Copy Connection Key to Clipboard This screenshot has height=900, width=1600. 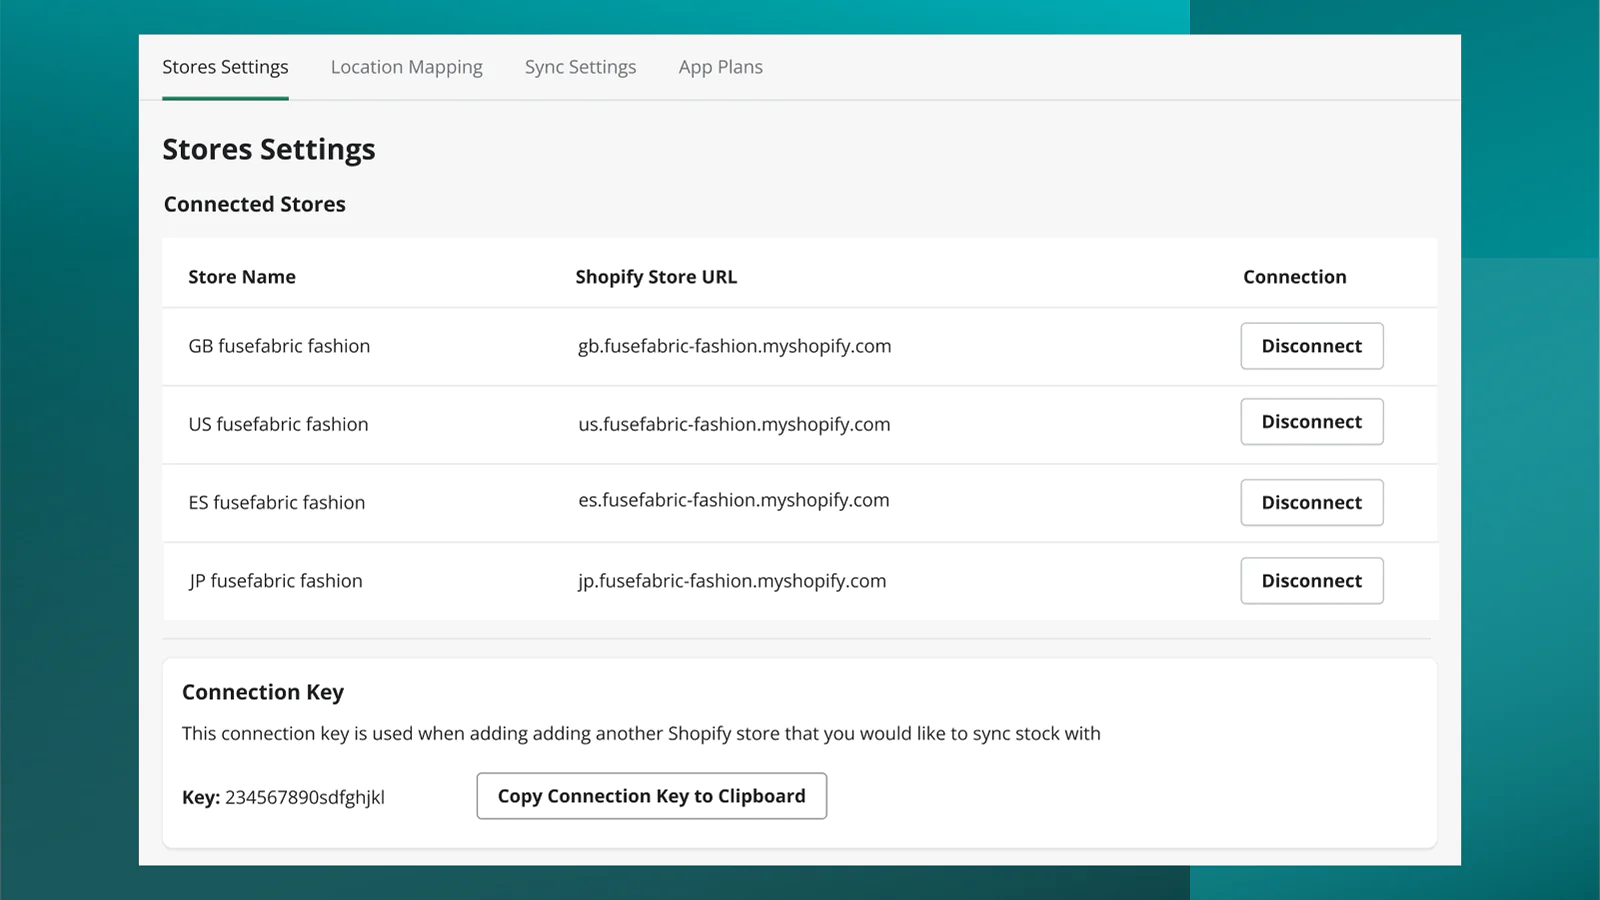point(651,796)
